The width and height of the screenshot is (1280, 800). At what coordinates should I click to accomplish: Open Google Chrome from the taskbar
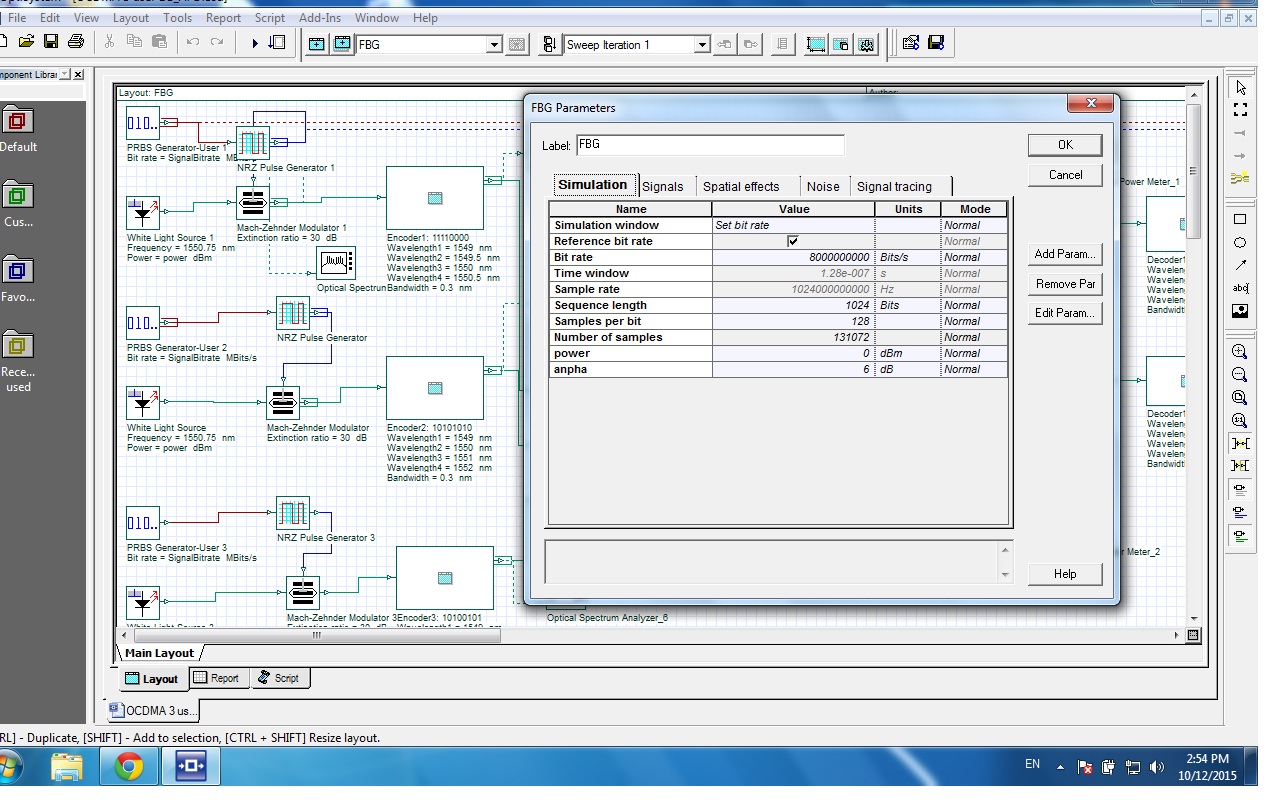point(128,768)
